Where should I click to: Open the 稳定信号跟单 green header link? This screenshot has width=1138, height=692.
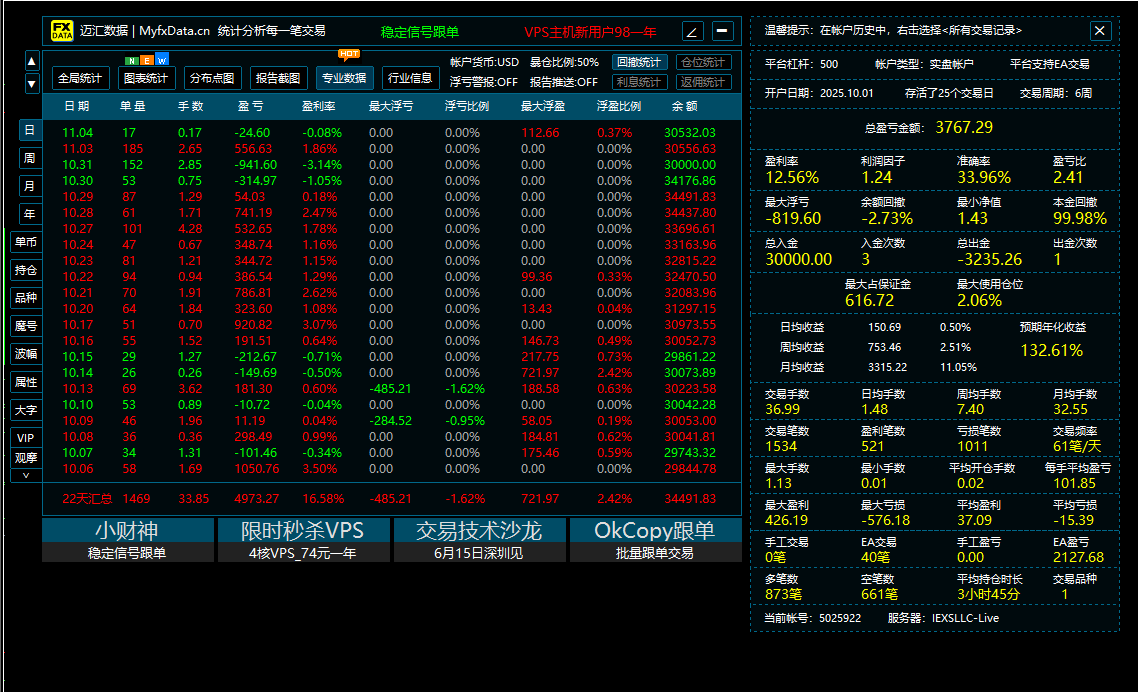[x=419, y=32]
